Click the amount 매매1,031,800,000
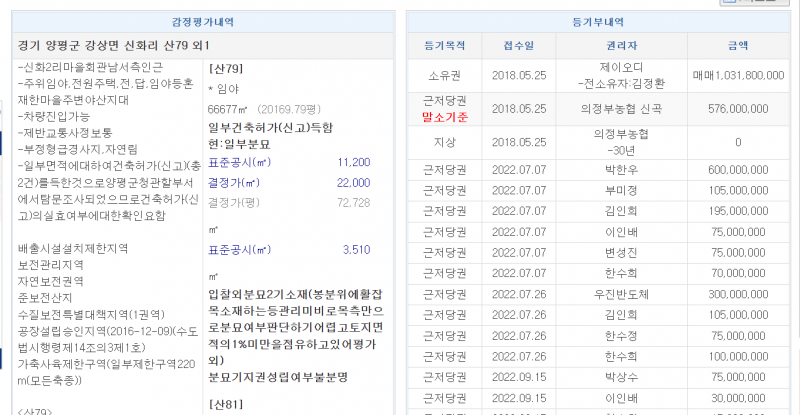This screenshot has width=800, height=415. (x=738, y=75)
